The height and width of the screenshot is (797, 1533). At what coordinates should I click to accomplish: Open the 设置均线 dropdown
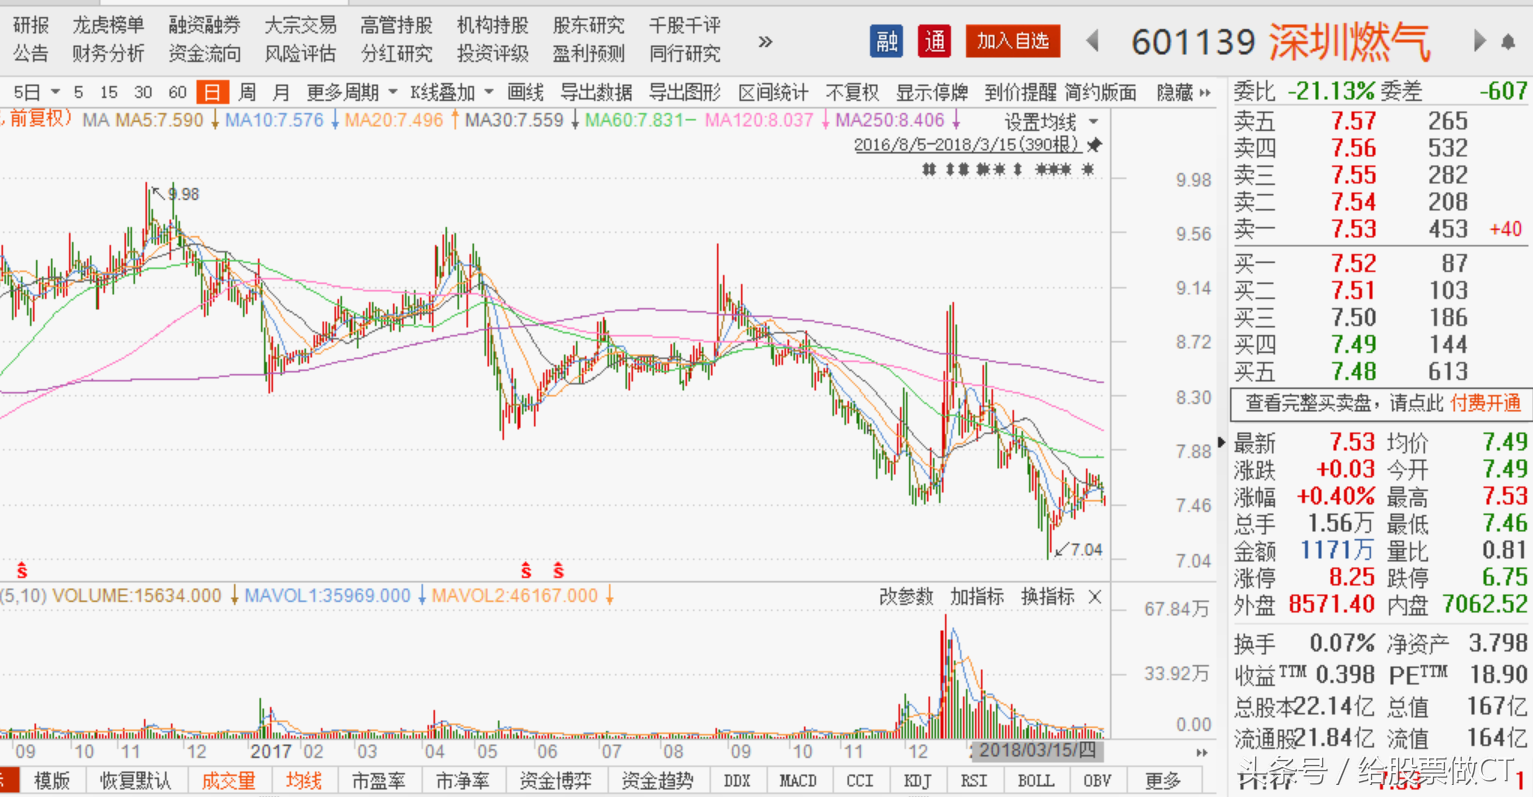pos(1051,122)
